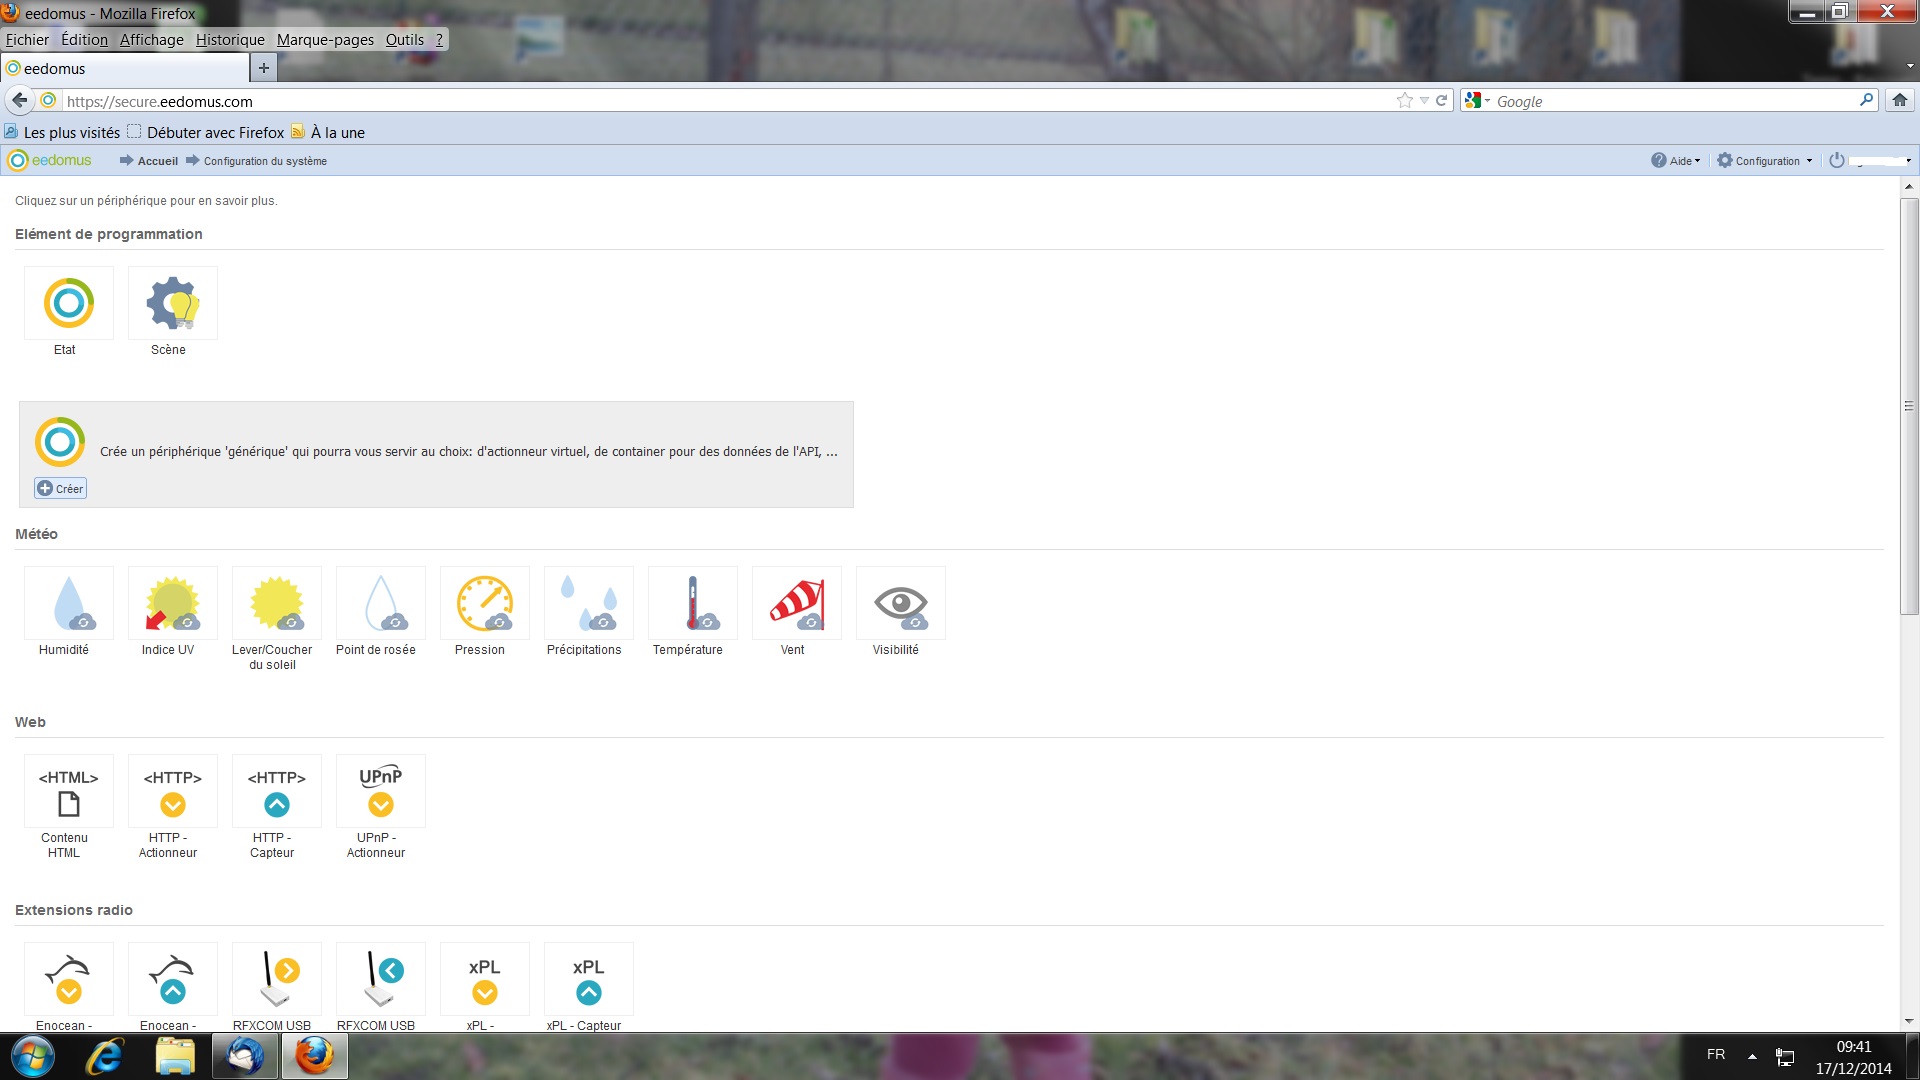Click the page vertical scrollbar thumb
Image resolution: width=1920 pixels, height=1080 pixels.
click(1909, 406)
